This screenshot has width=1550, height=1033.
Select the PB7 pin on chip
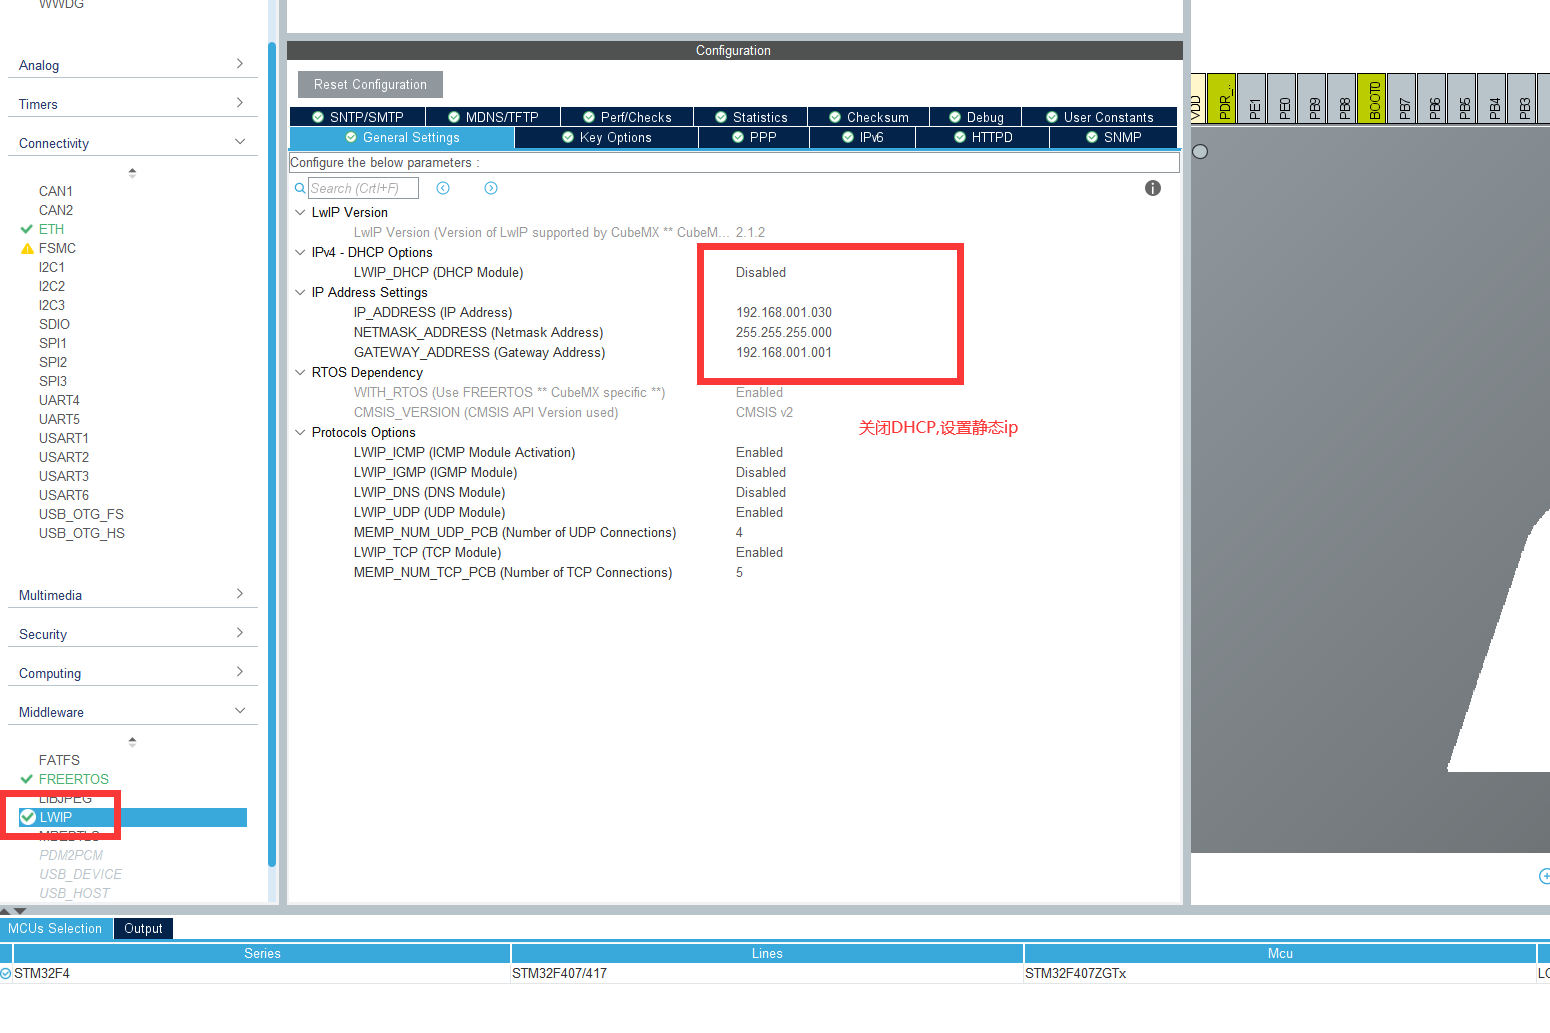coord(1401,98)
